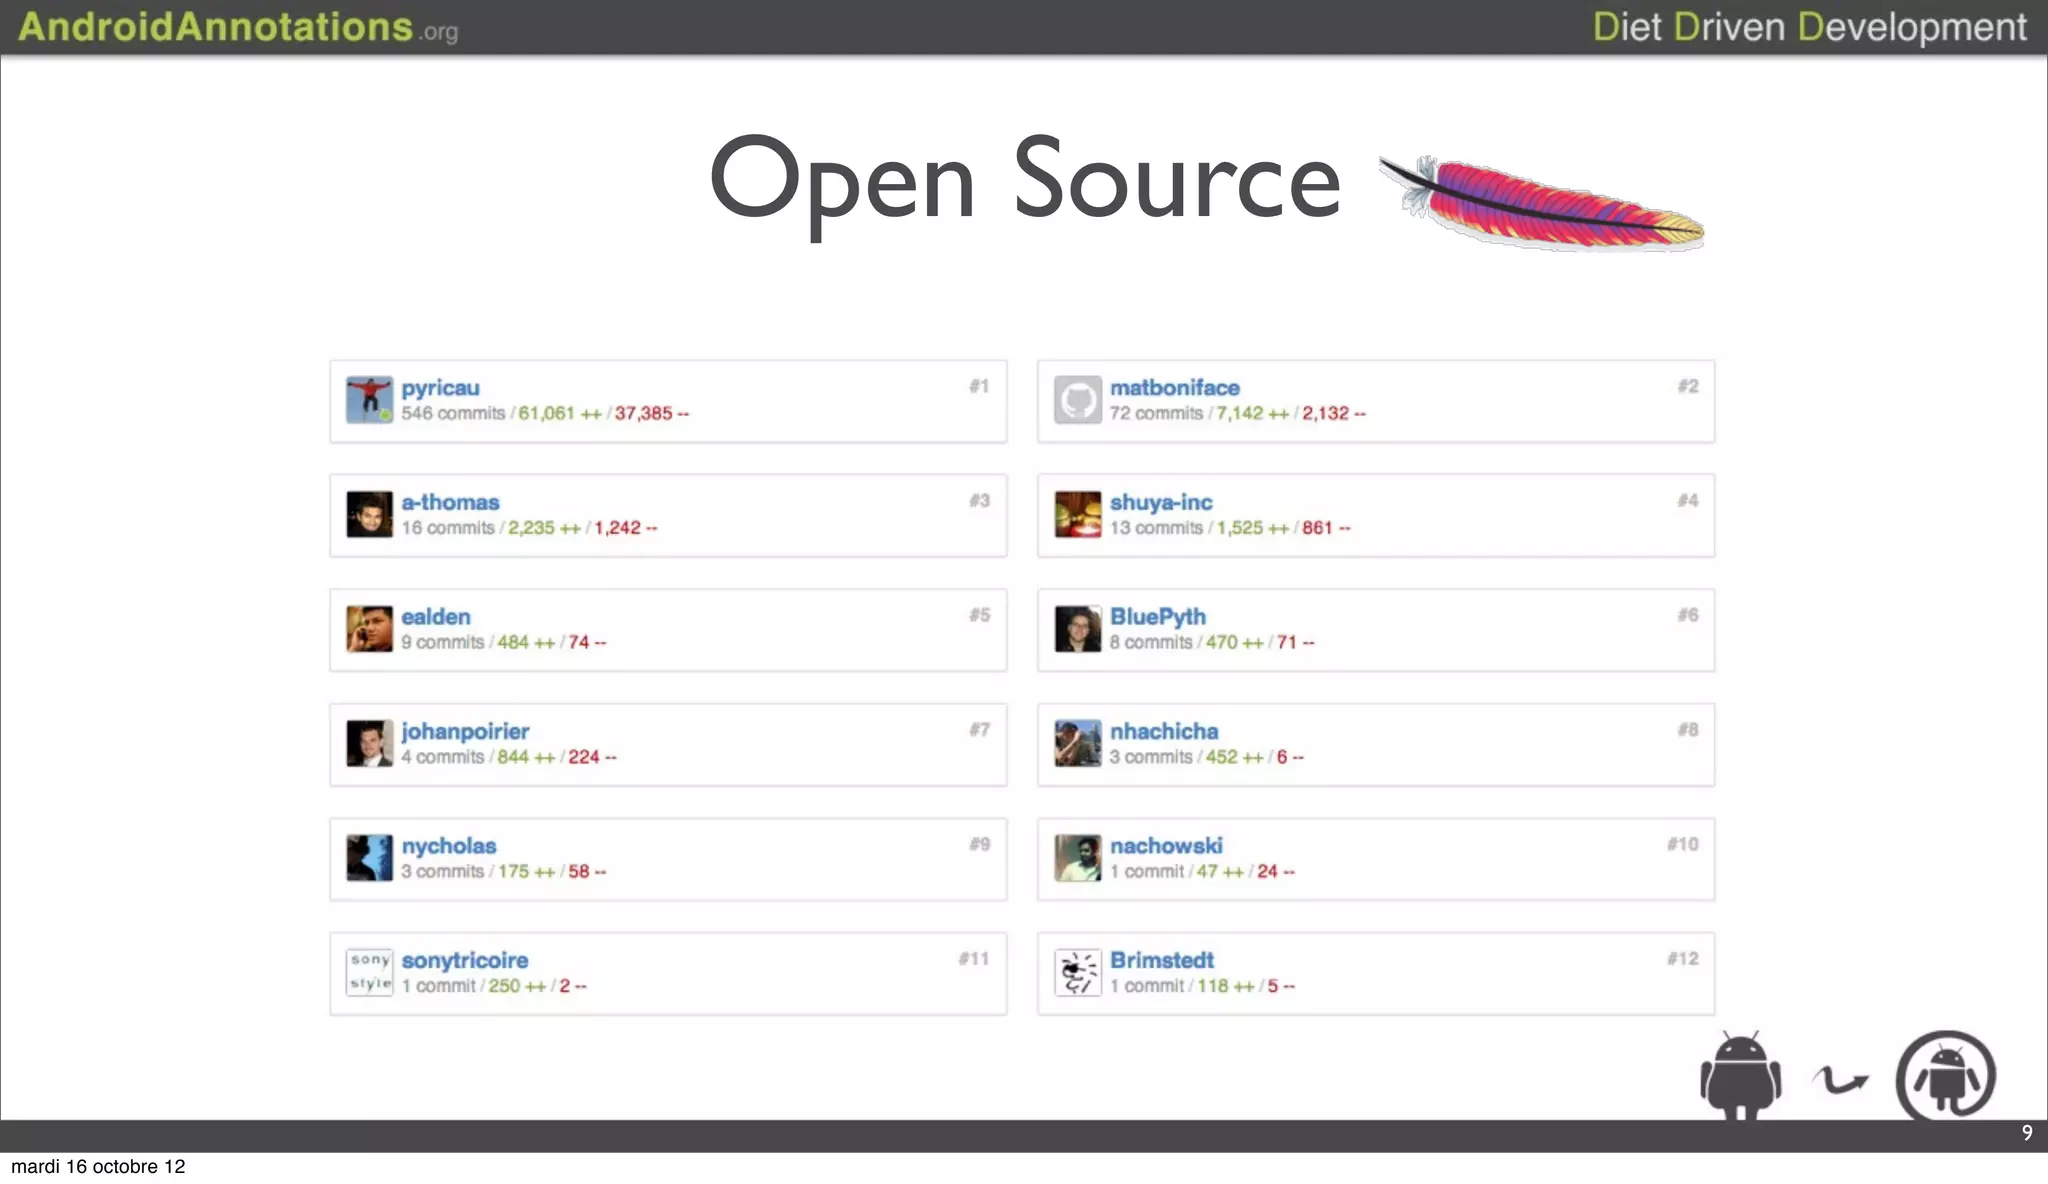Click the #12 rank label

point(1683,958)
